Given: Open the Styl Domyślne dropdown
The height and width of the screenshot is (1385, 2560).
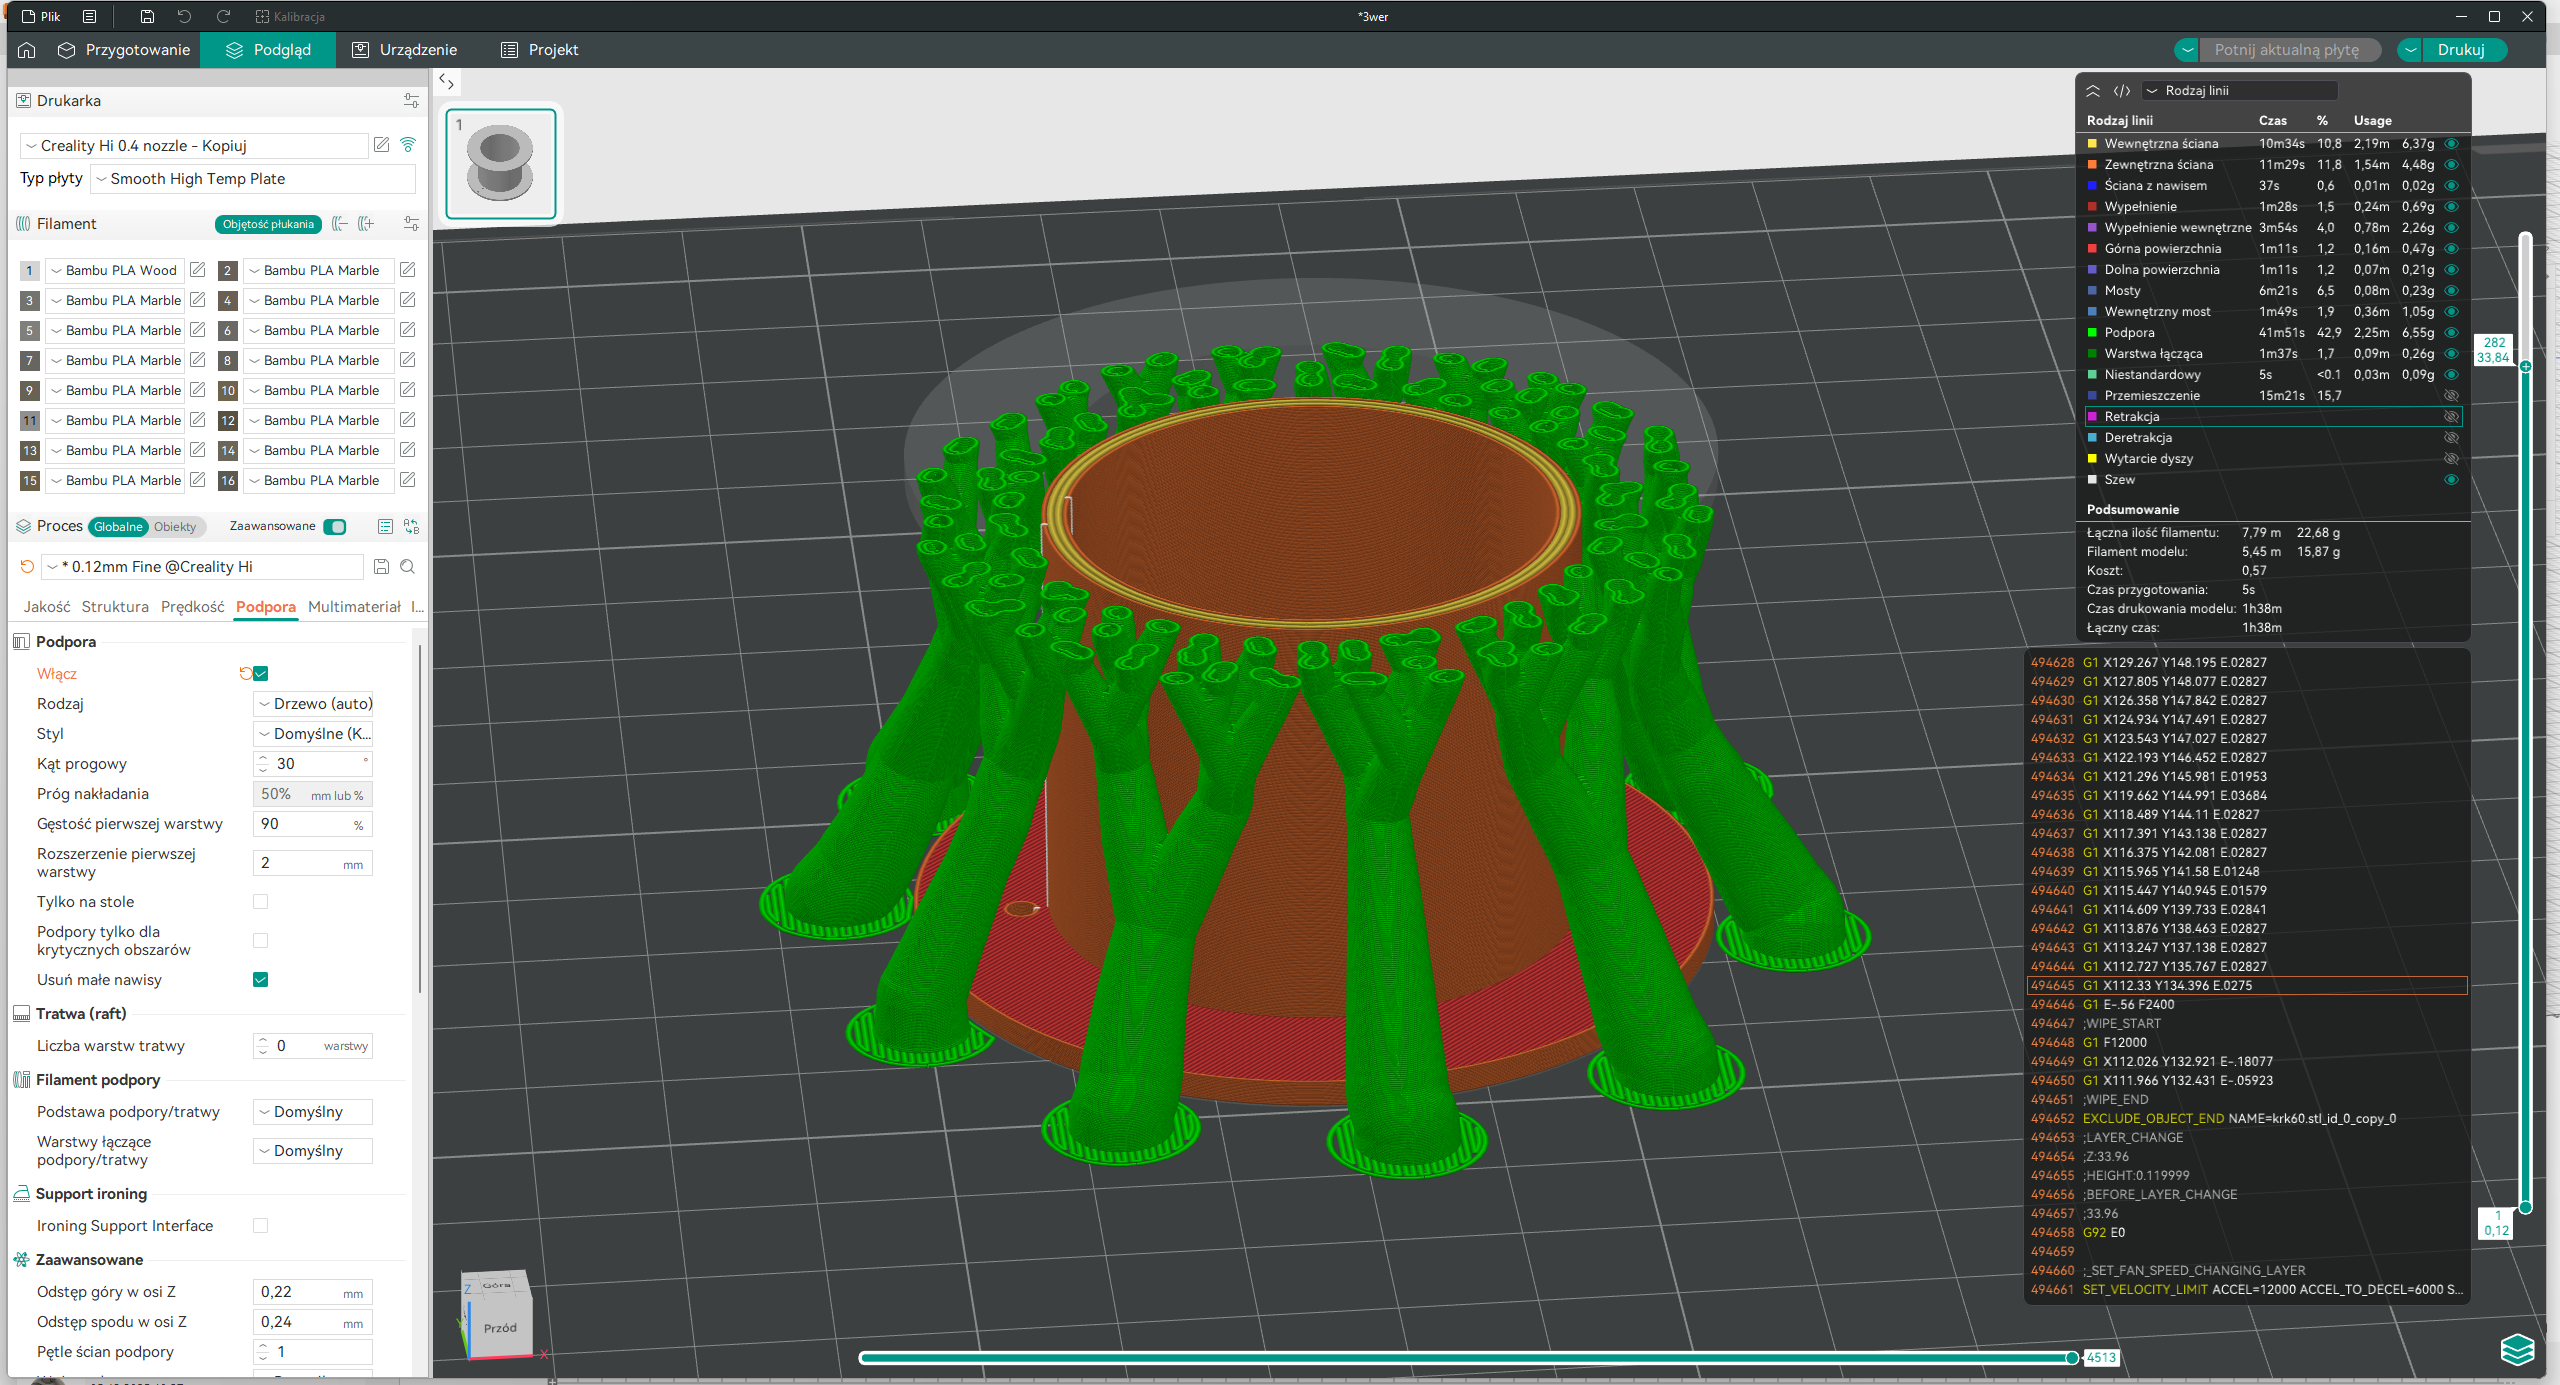Looking at the screenshot, I should click(x=313, y=734).
